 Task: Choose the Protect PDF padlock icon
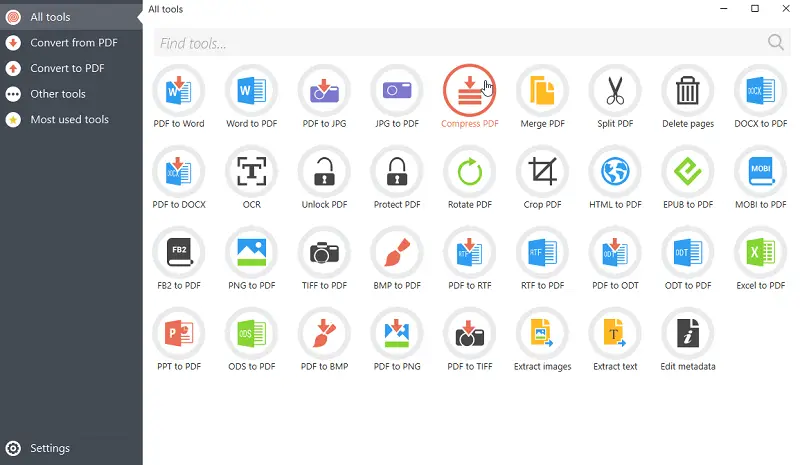pyautogui.click(x=397, y=172)
